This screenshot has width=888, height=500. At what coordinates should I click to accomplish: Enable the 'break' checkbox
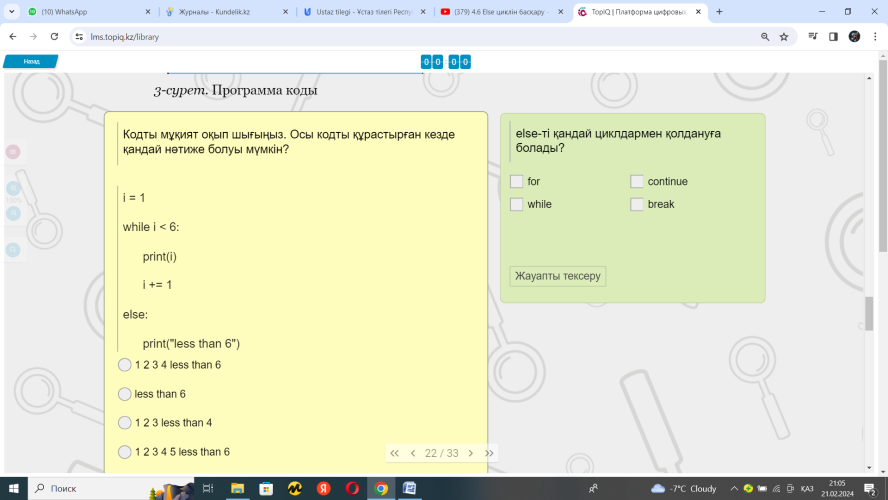click(x=637, y=204)
